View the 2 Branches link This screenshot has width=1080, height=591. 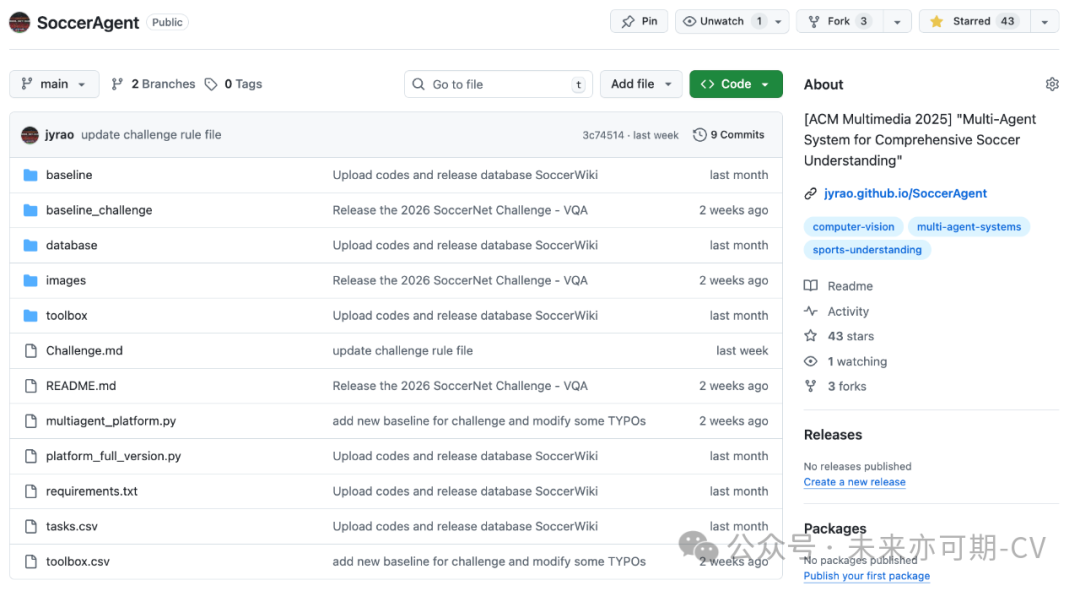(x=154, y=84)
